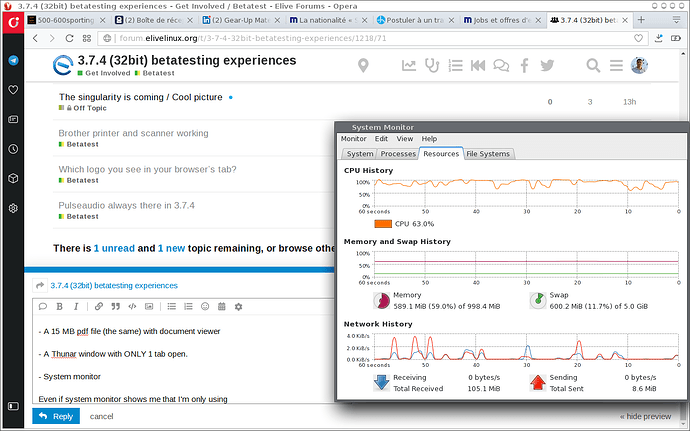
Task: Open the Speed Dial start page grid
Action: 87,38
